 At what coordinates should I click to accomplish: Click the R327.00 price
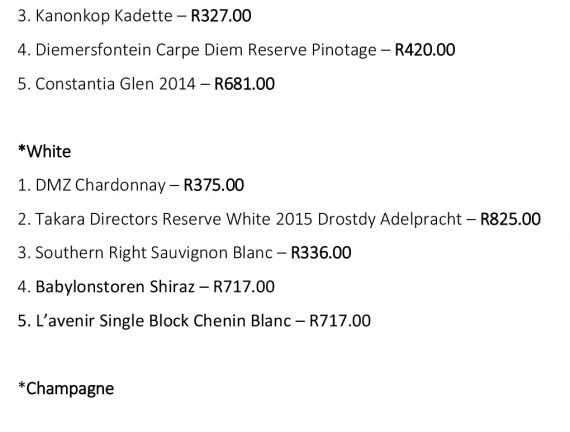(221, 16)
